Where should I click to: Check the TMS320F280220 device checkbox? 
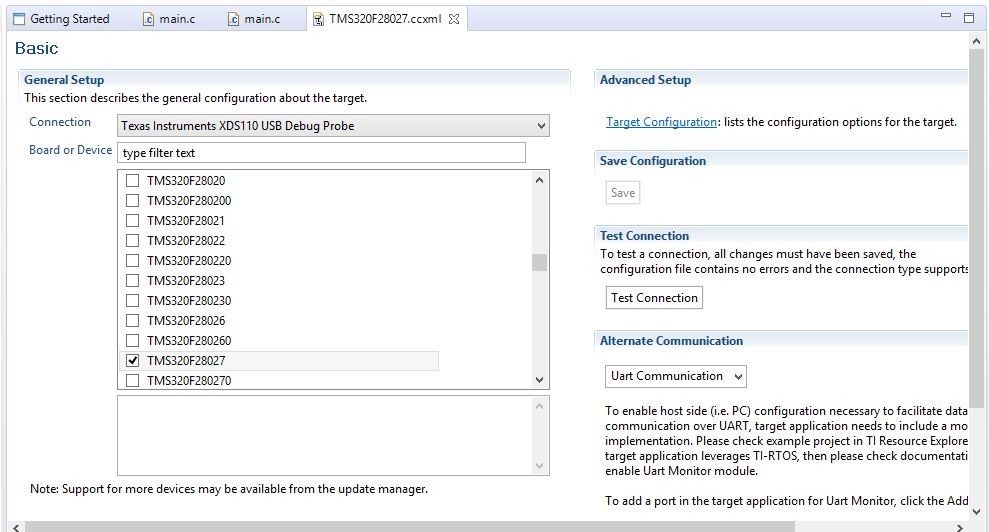[x=132, y=261]
